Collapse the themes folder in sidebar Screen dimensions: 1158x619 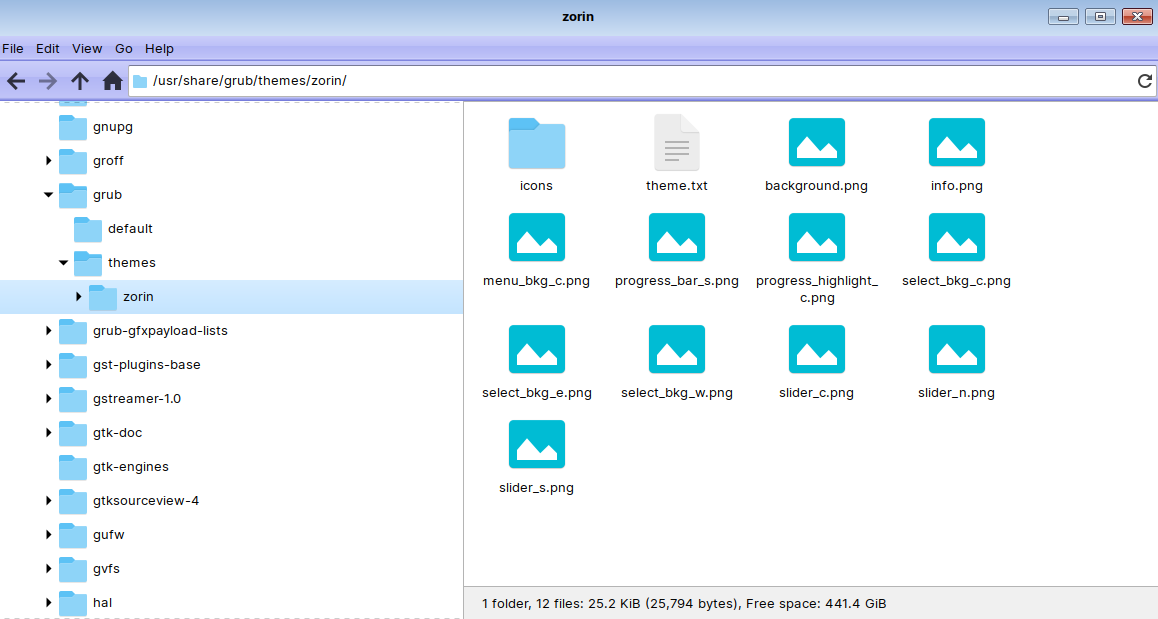[x=63, y=263]
